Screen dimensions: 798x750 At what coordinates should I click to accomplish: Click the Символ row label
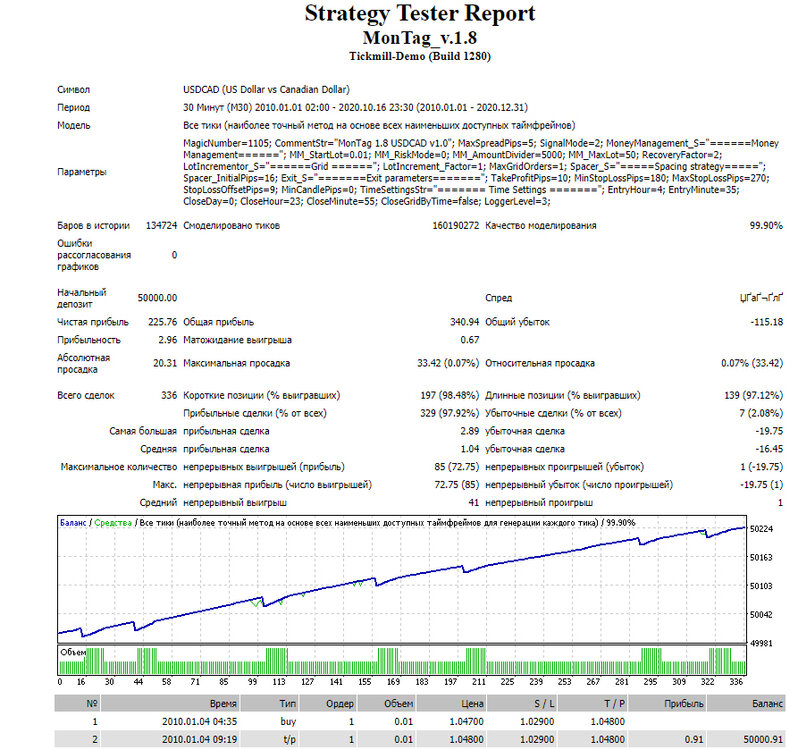click(73, 90)
